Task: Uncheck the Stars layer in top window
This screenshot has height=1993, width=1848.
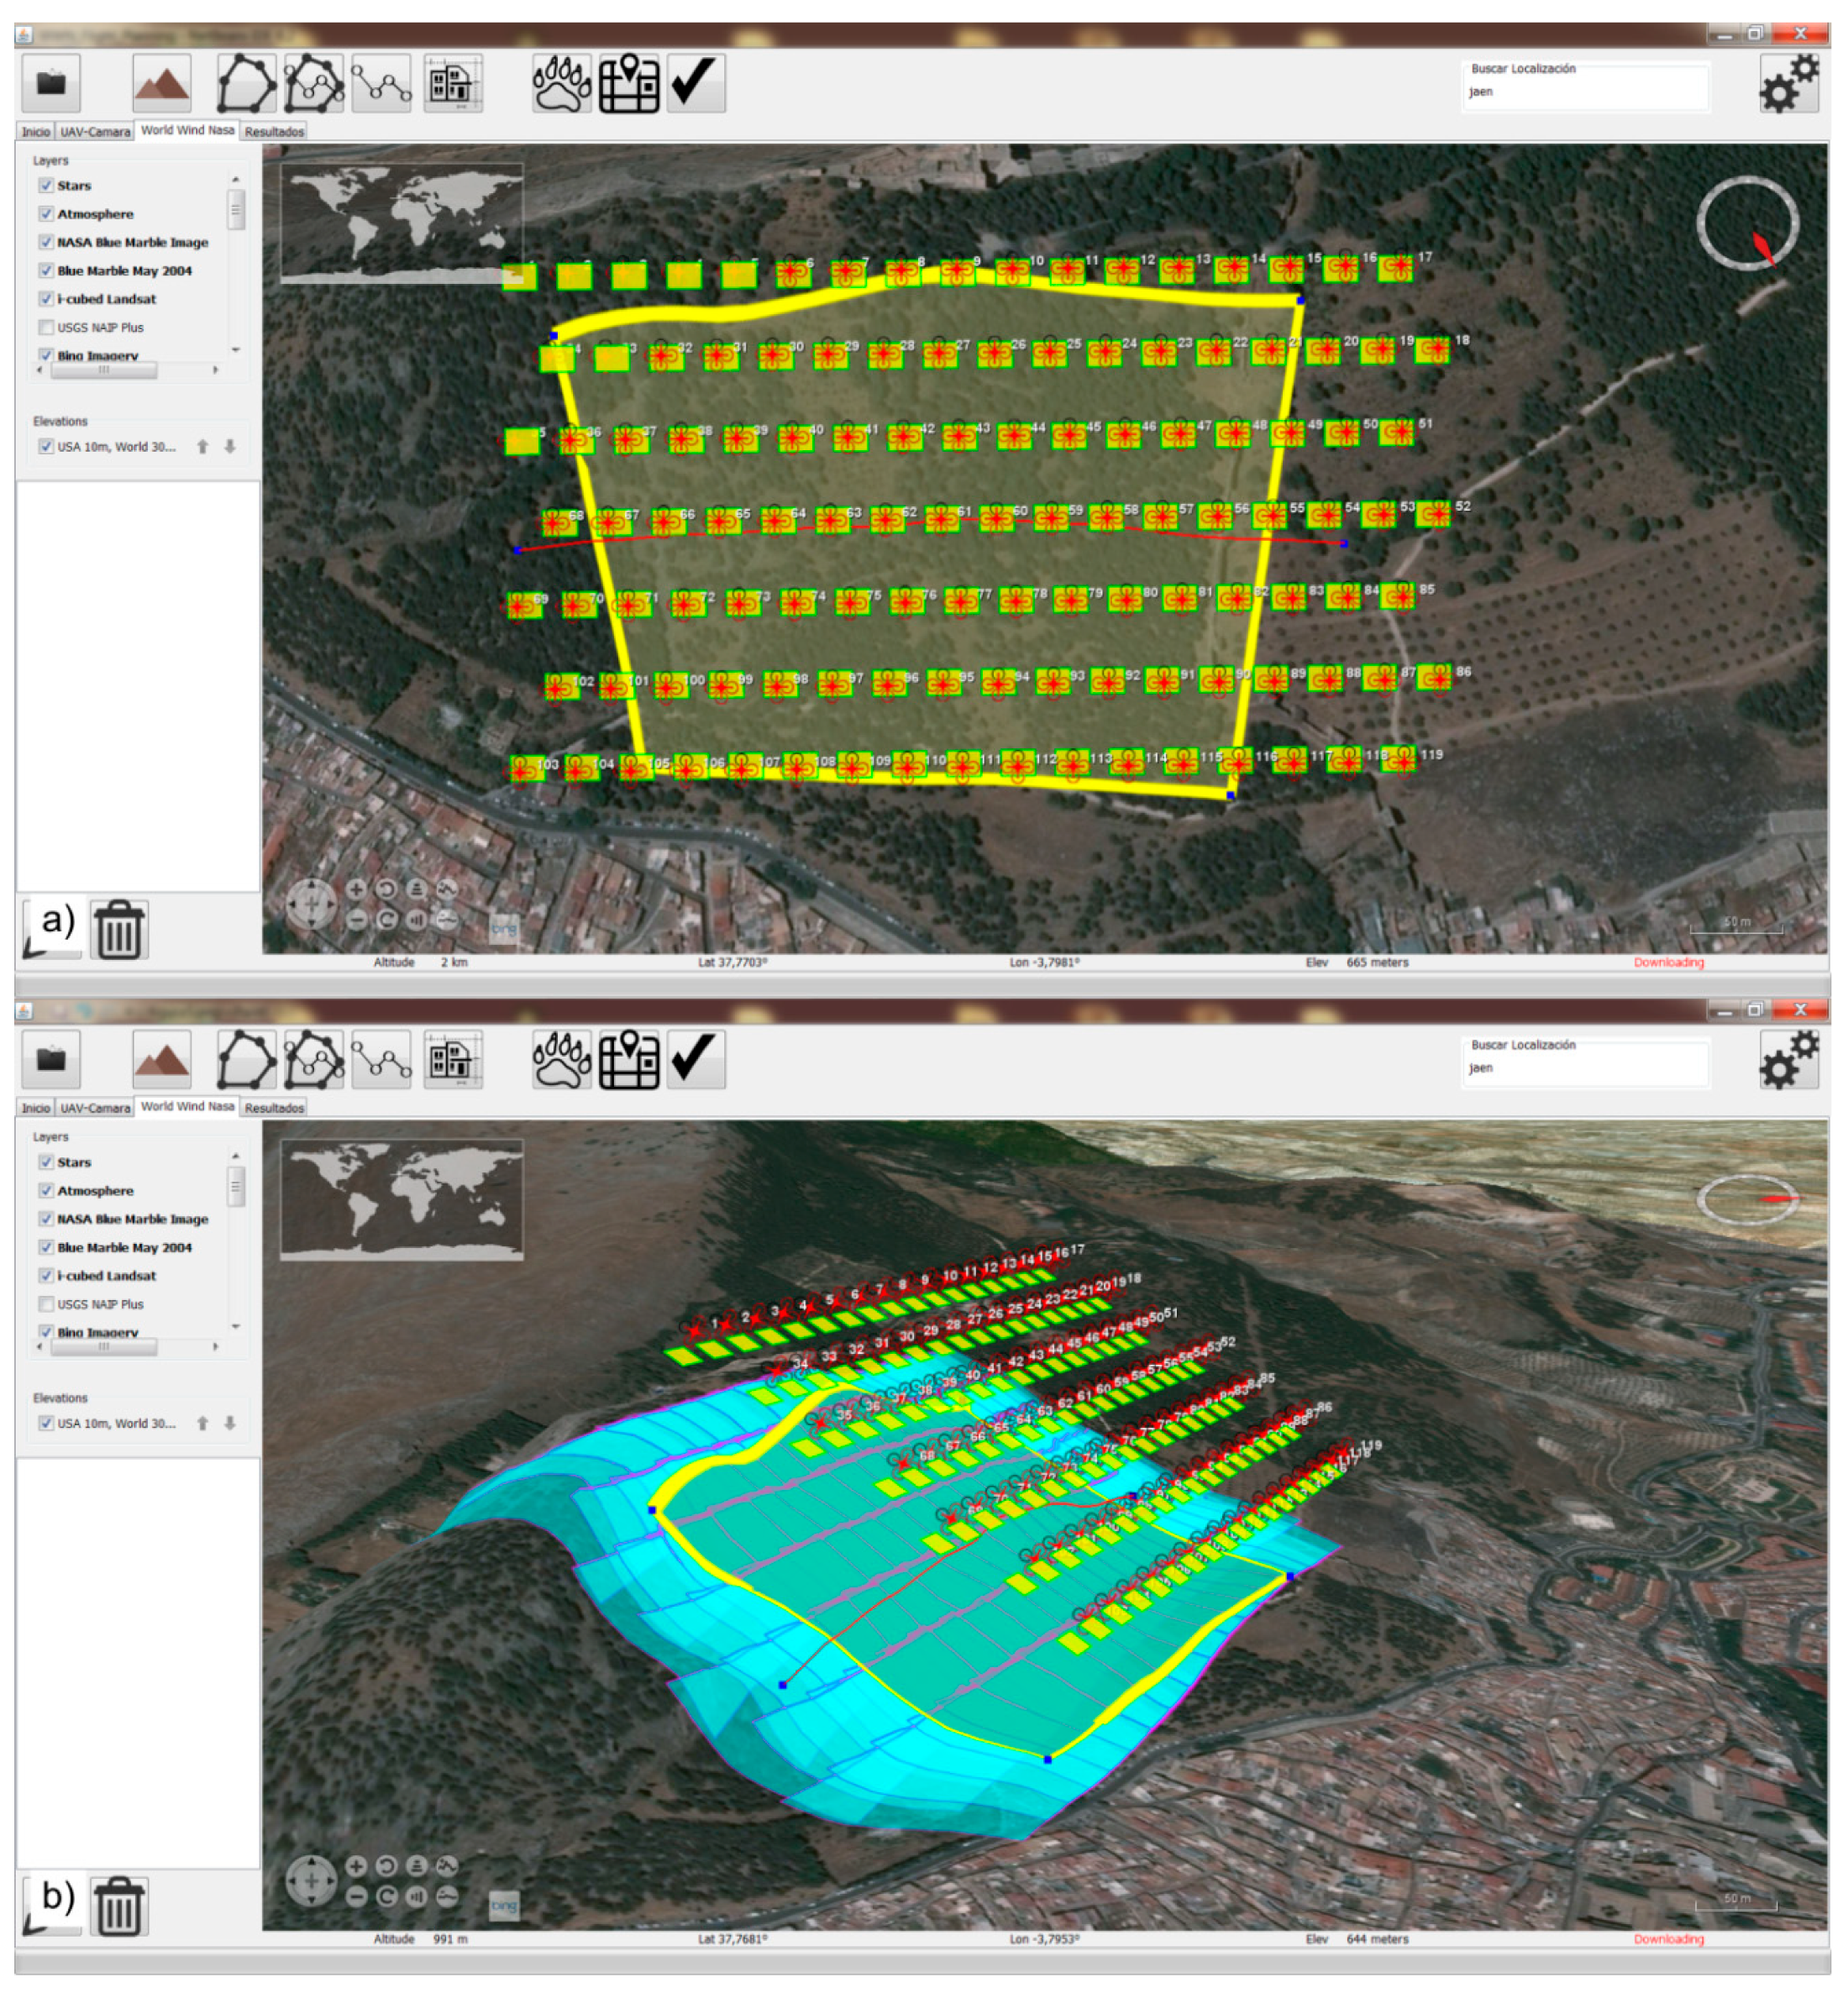Action: tap(46, 186)
